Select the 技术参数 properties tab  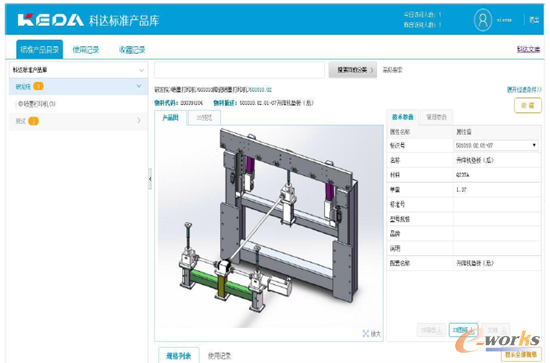pyautogui.click(x=402, y=117)
